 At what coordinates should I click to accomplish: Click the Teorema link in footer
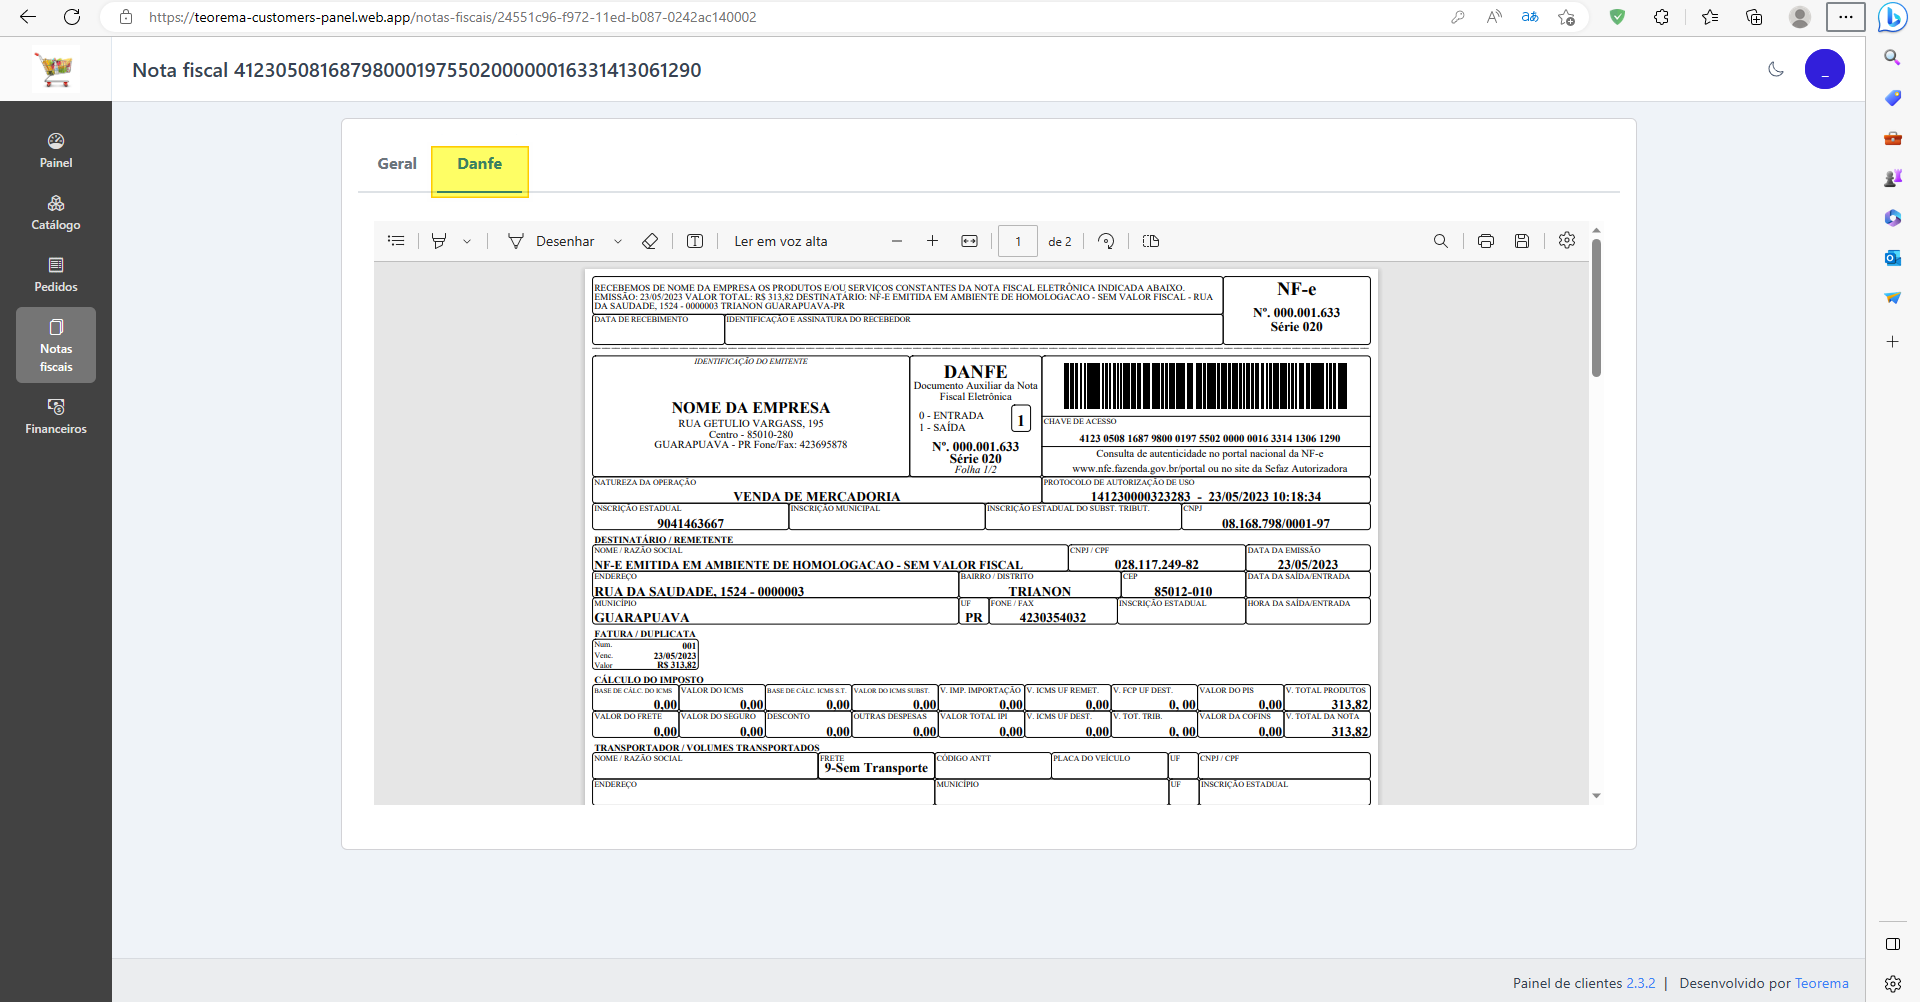click(1822, 983)
